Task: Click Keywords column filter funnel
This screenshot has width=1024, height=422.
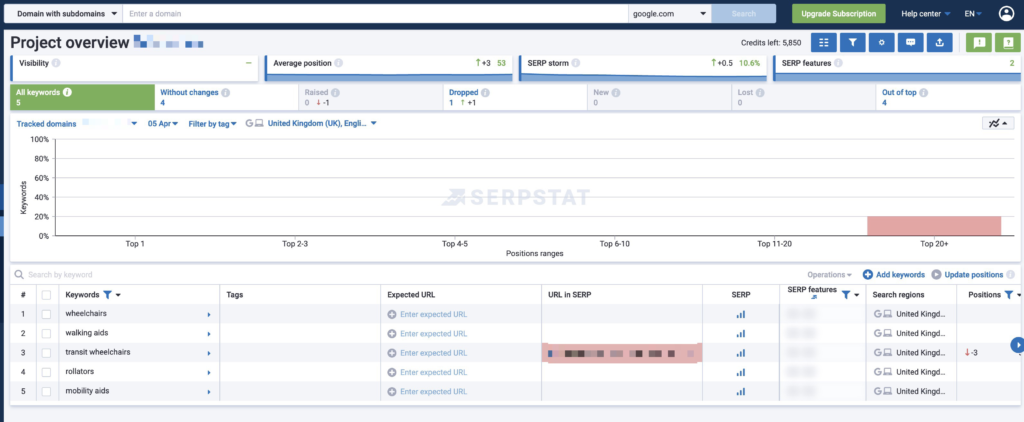Action: [x=108, y=295]
